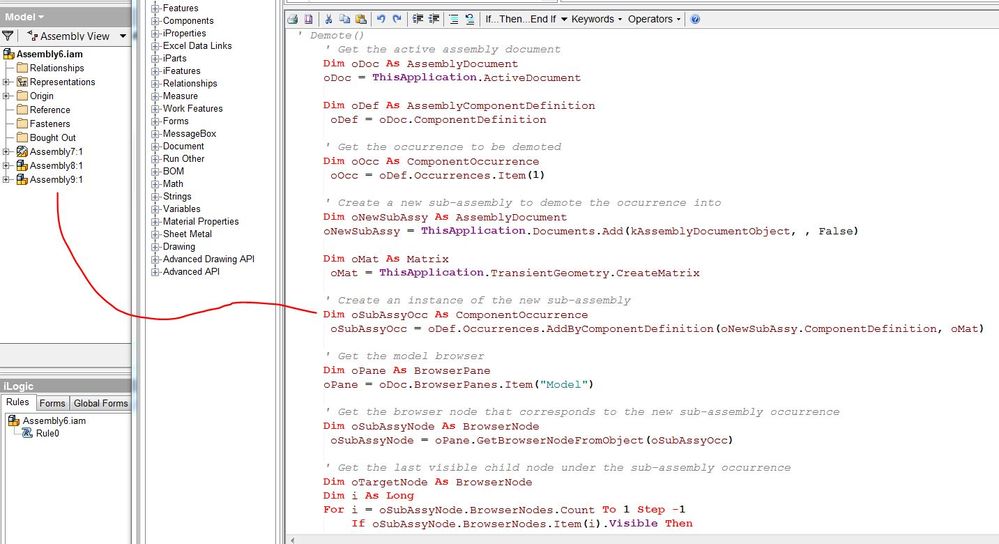The width and height of the screenshot is (999, 544).
Task: Select the Material Properties snippet category
Action: (201, 222)
